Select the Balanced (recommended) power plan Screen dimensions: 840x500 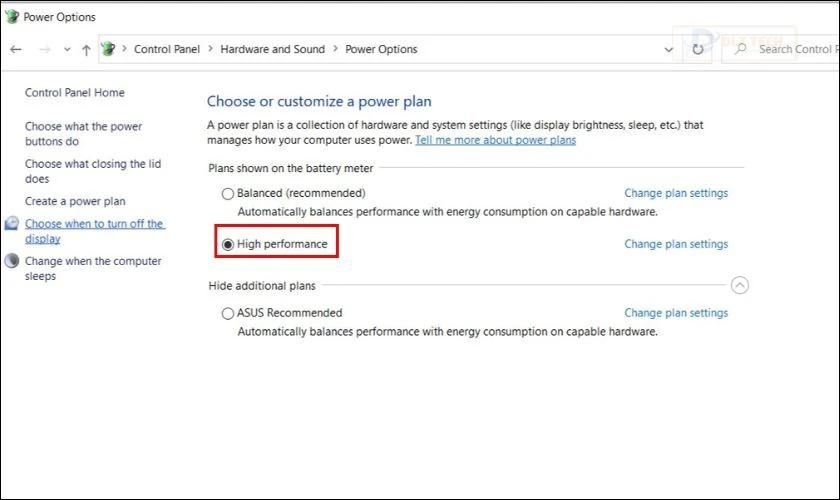click(x=228, y=193)
